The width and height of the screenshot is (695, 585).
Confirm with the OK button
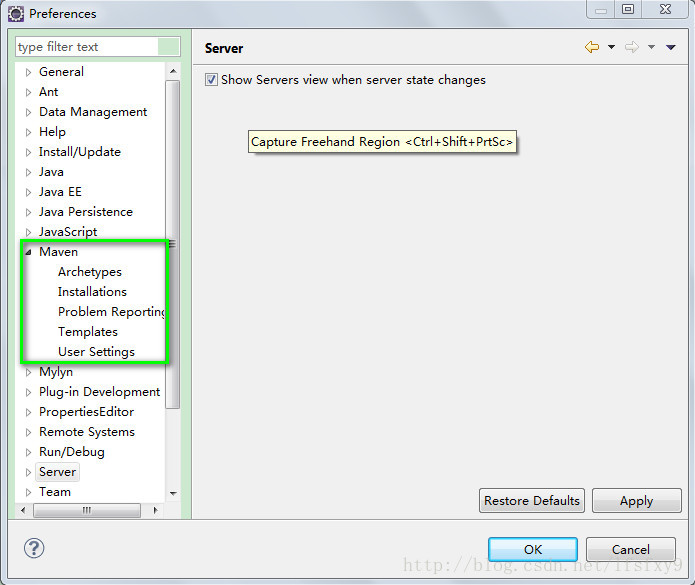pyautogui.click(x=532, y=549)
